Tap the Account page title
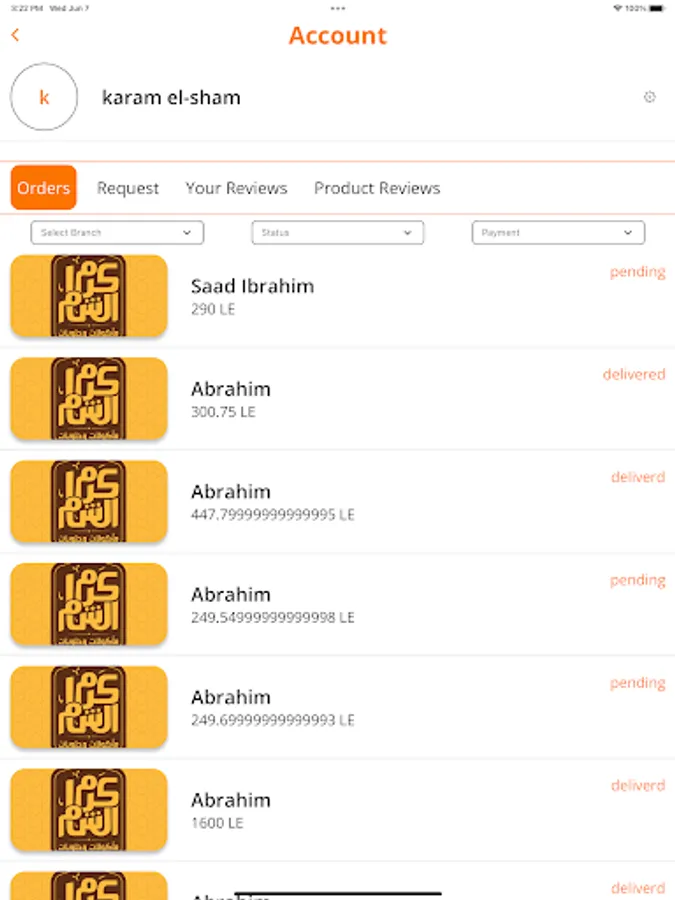Image resolution: width=675 pixels, height=900 pixels. (338, 36)
